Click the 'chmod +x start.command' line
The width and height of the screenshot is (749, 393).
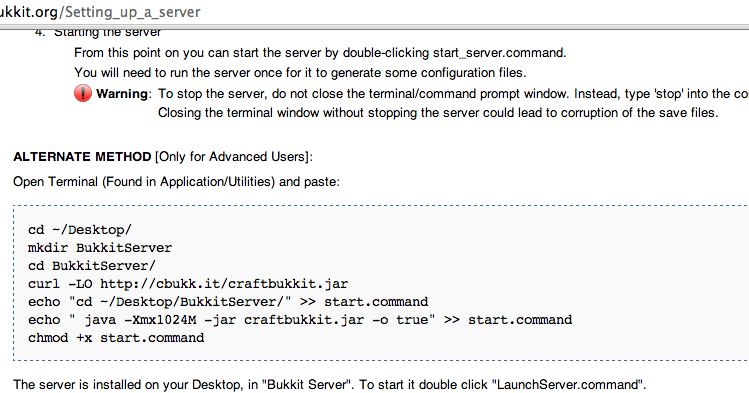pyautogui.click(x=116, y=338)
